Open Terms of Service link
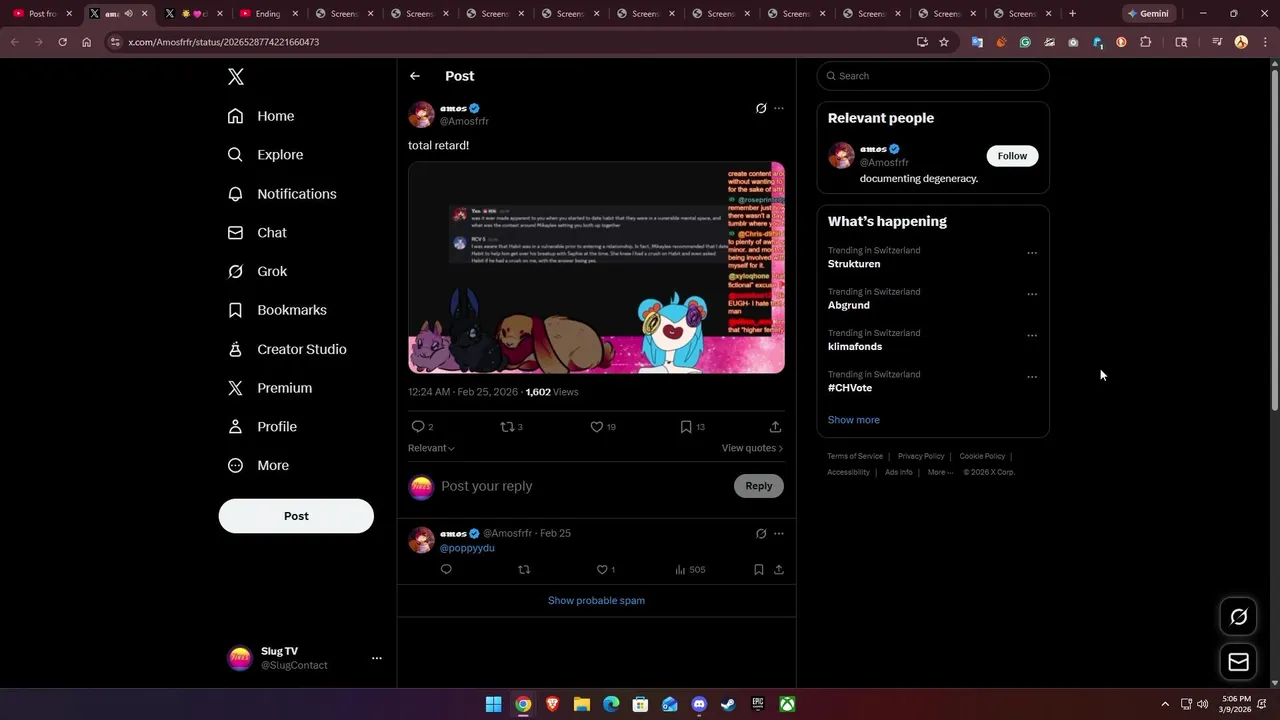 pyautogui.click(x=855, y=456)
